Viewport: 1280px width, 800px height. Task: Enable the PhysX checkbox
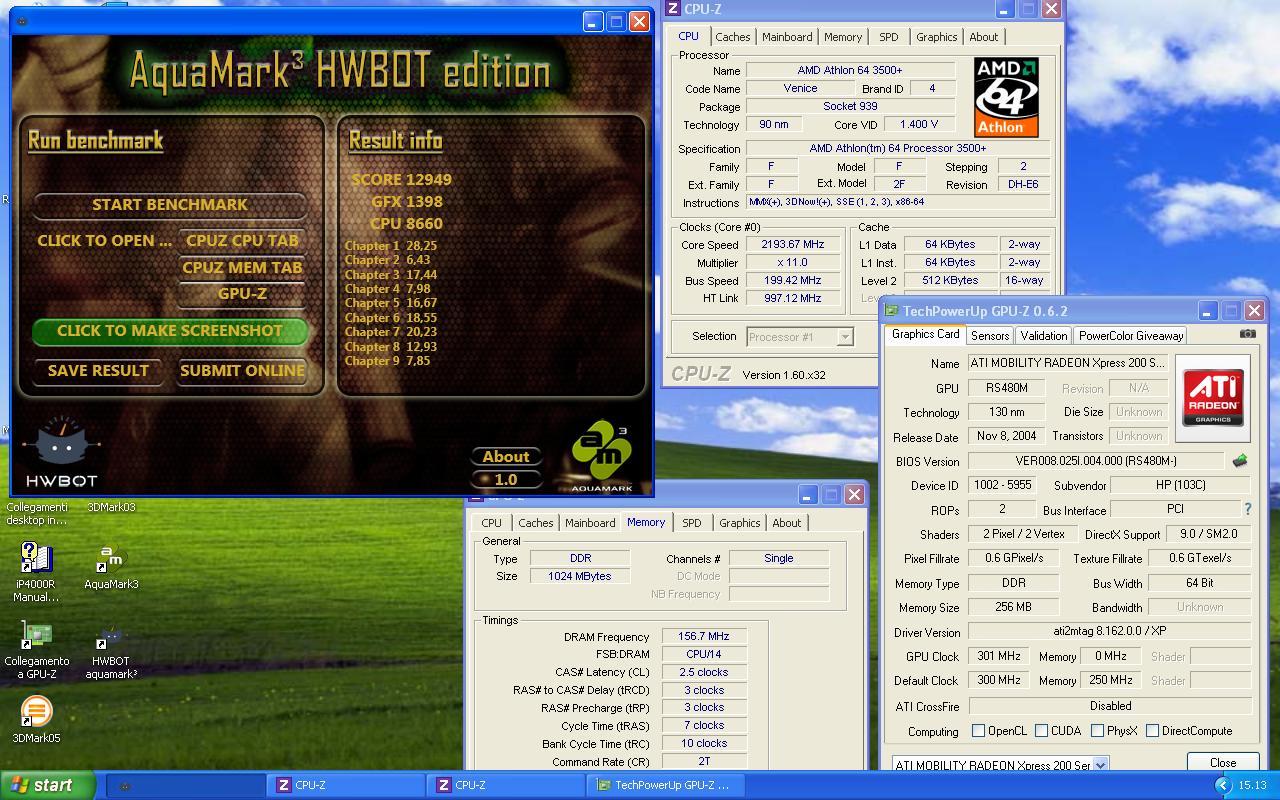[x=1097, y=731]
